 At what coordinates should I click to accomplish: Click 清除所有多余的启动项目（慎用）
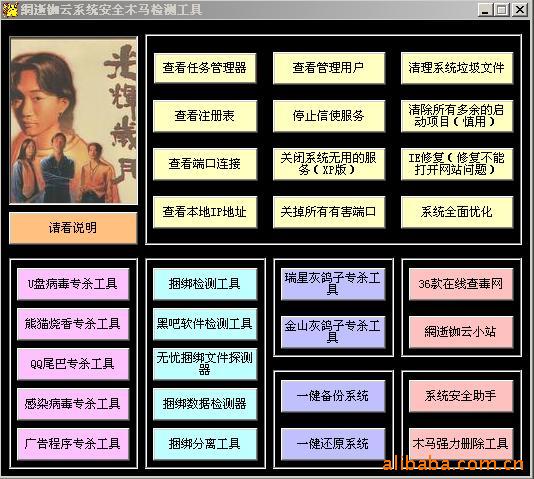point(457,116)
